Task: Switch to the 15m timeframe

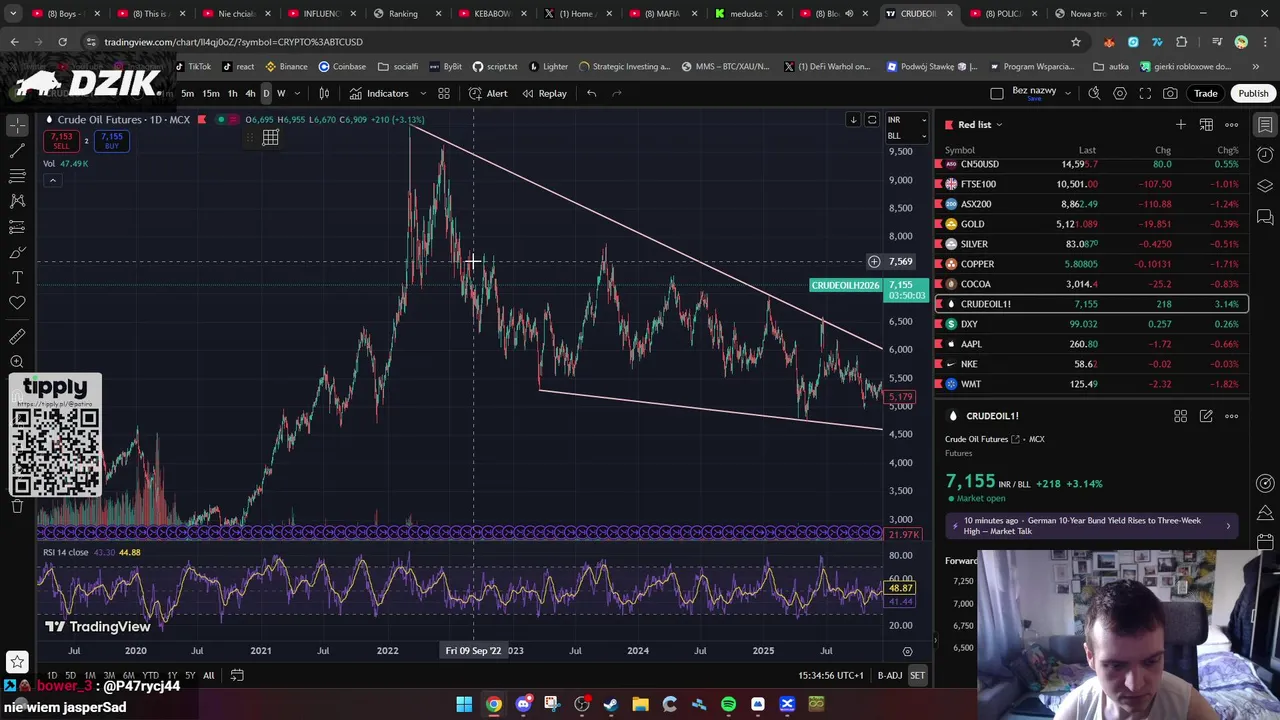Action: [211, 93]
